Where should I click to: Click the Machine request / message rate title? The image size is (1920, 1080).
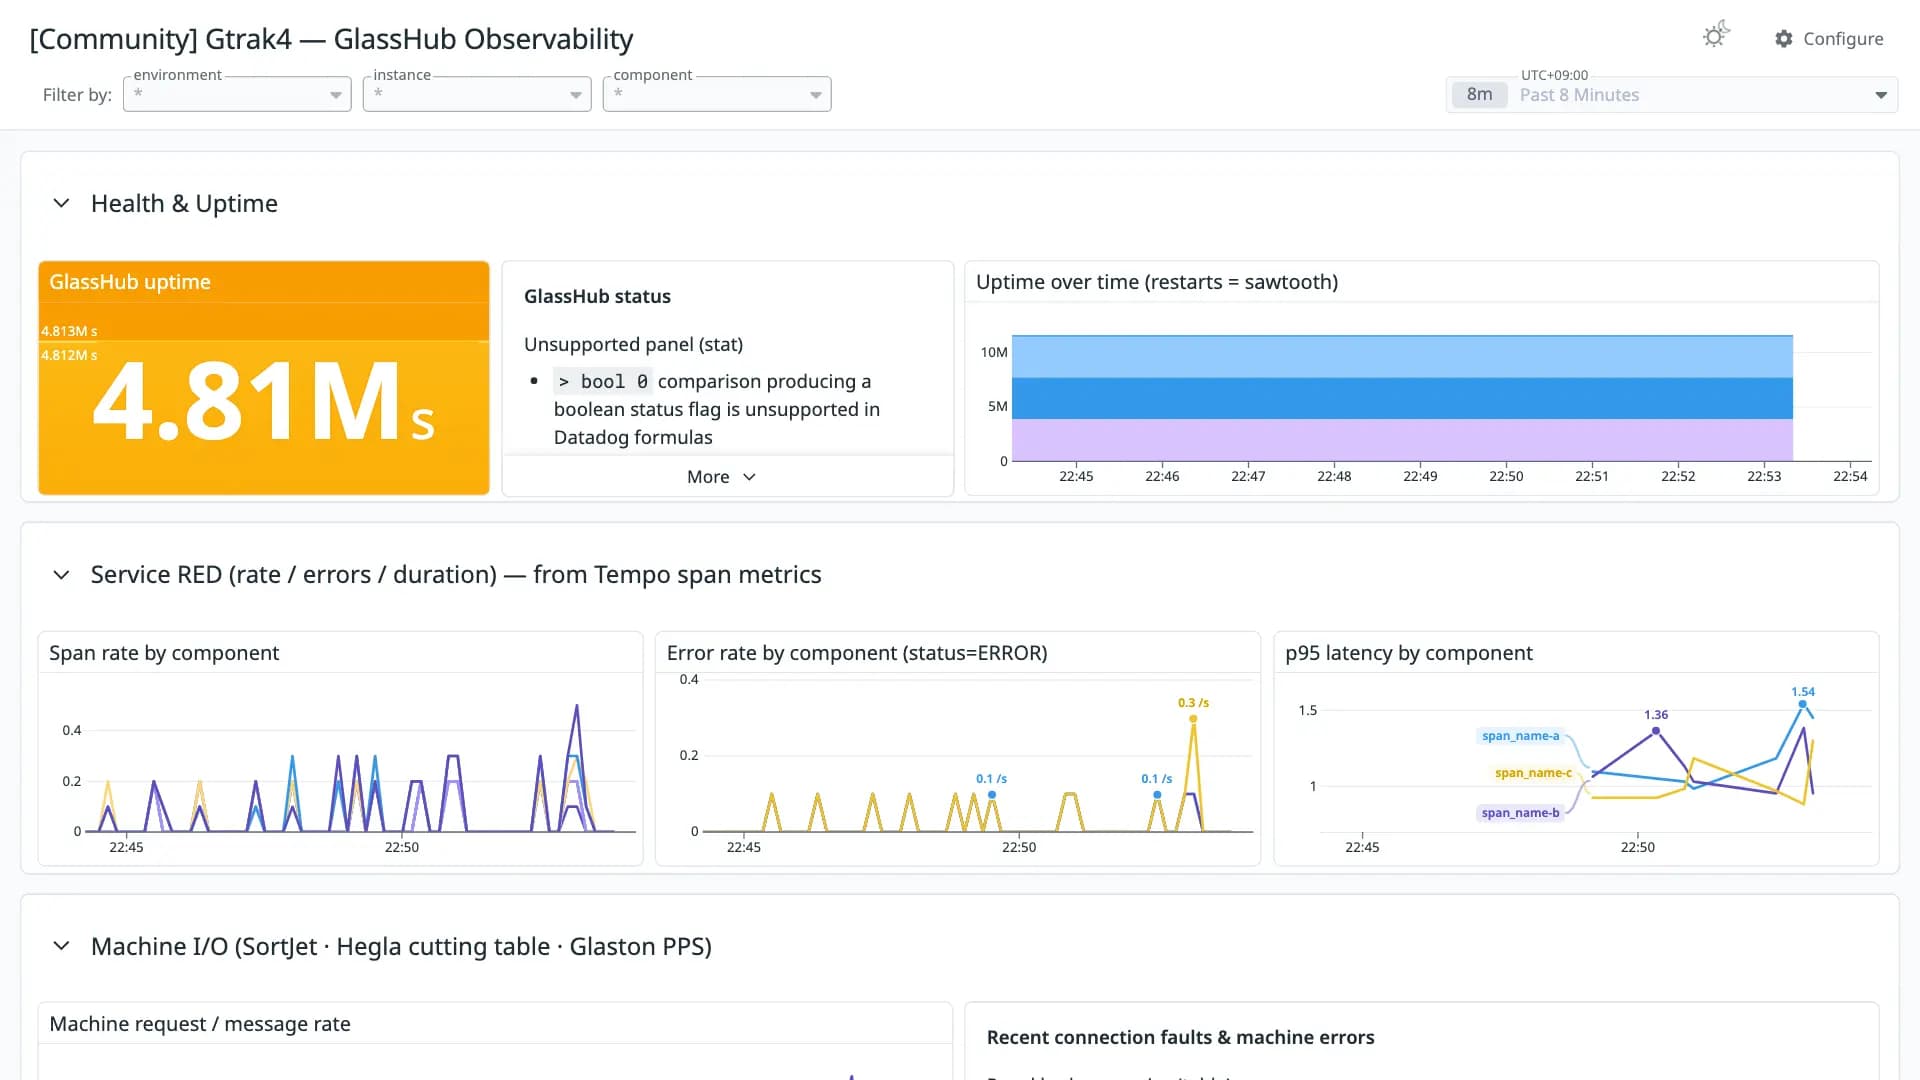coord(200,1024)
